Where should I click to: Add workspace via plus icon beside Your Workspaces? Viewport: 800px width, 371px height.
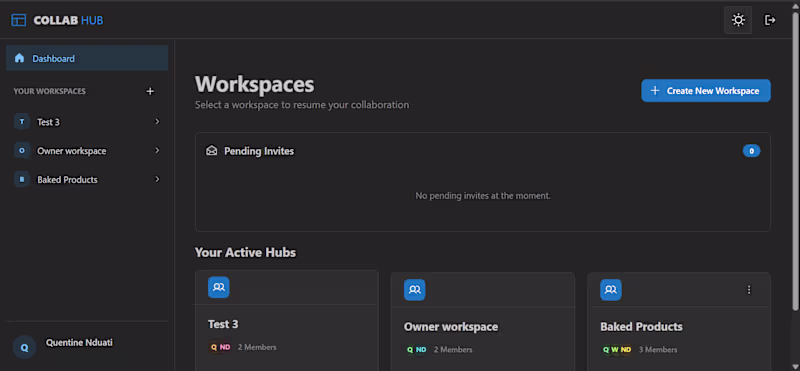(150, 91)
